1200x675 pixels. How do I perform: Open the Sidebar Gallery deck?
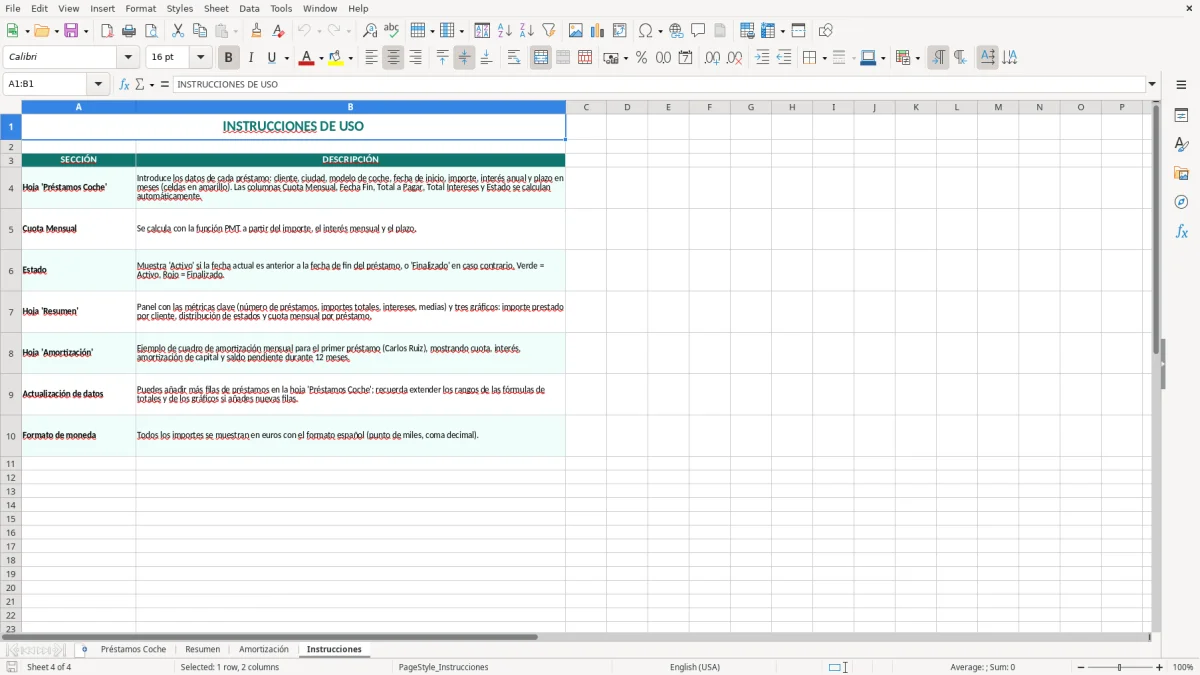click(x=1181, y=173)
